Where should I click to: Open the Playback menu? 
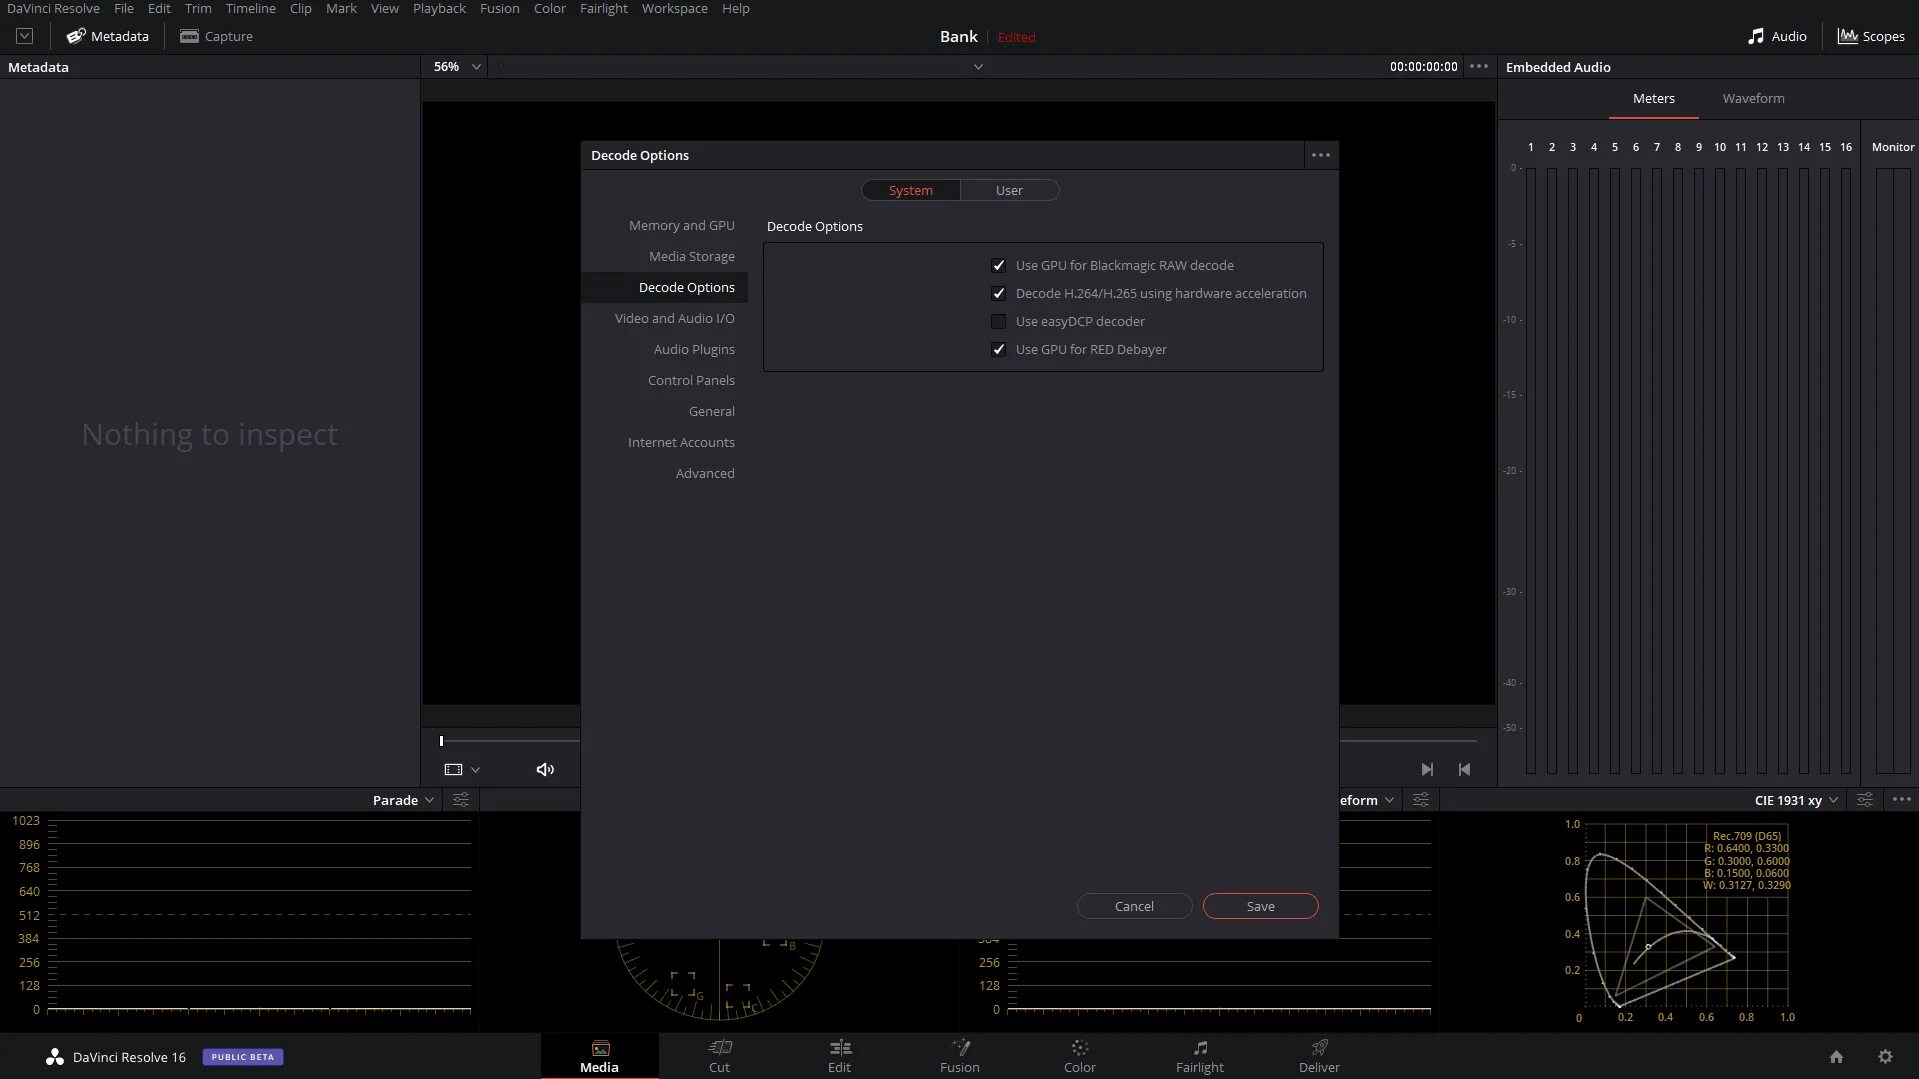[439, 8]
